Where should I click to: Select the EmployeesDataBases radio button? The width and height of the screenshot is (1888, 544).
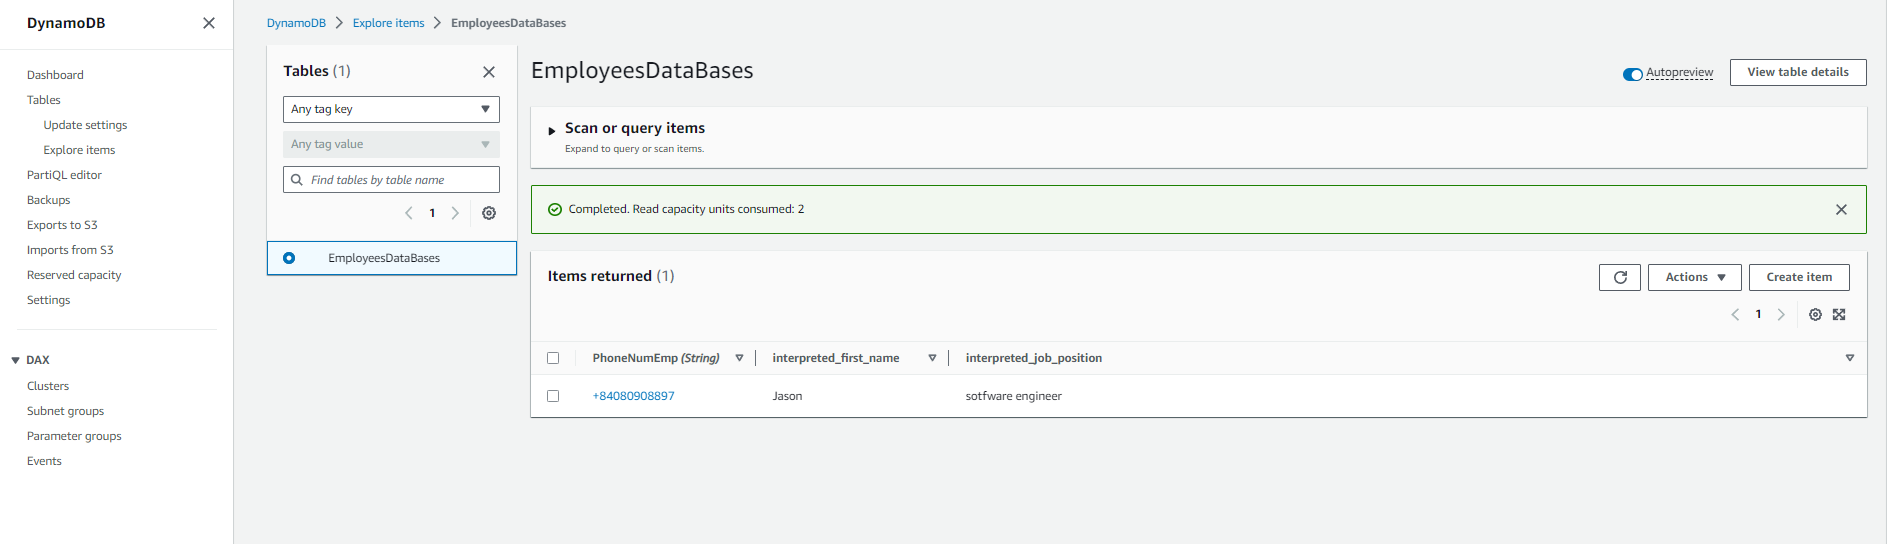click(x=289, y=258)
